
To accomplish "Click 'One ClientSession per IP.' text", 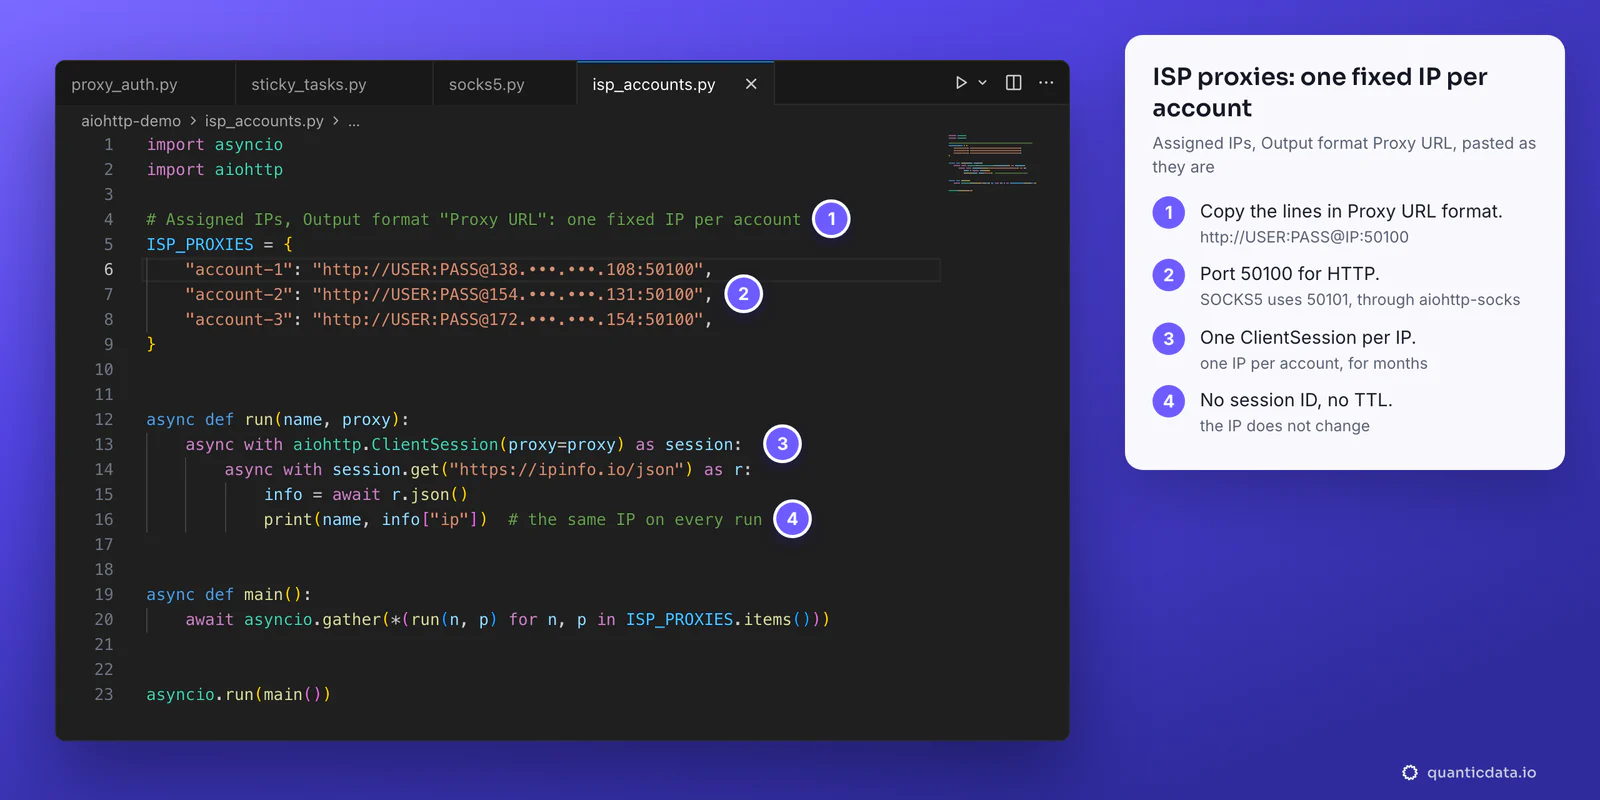I will click(1308, 338).
